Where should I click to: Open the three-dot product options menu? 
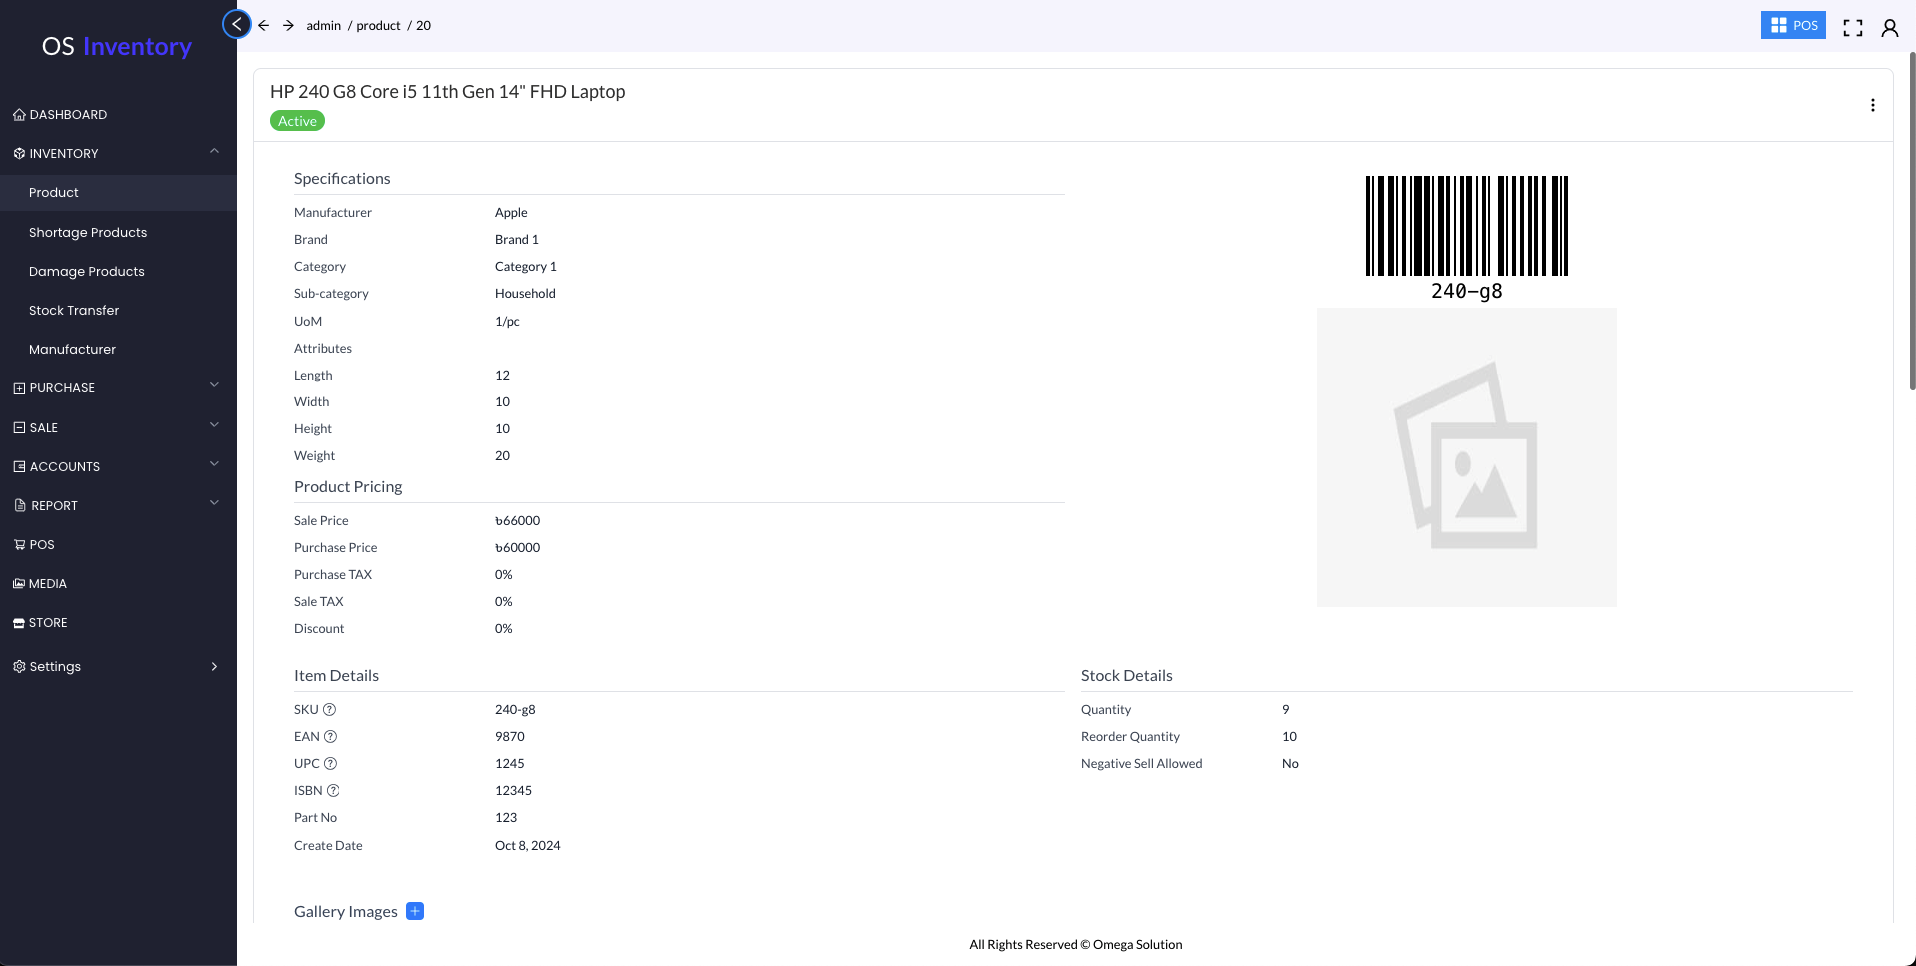(1872, 105)
